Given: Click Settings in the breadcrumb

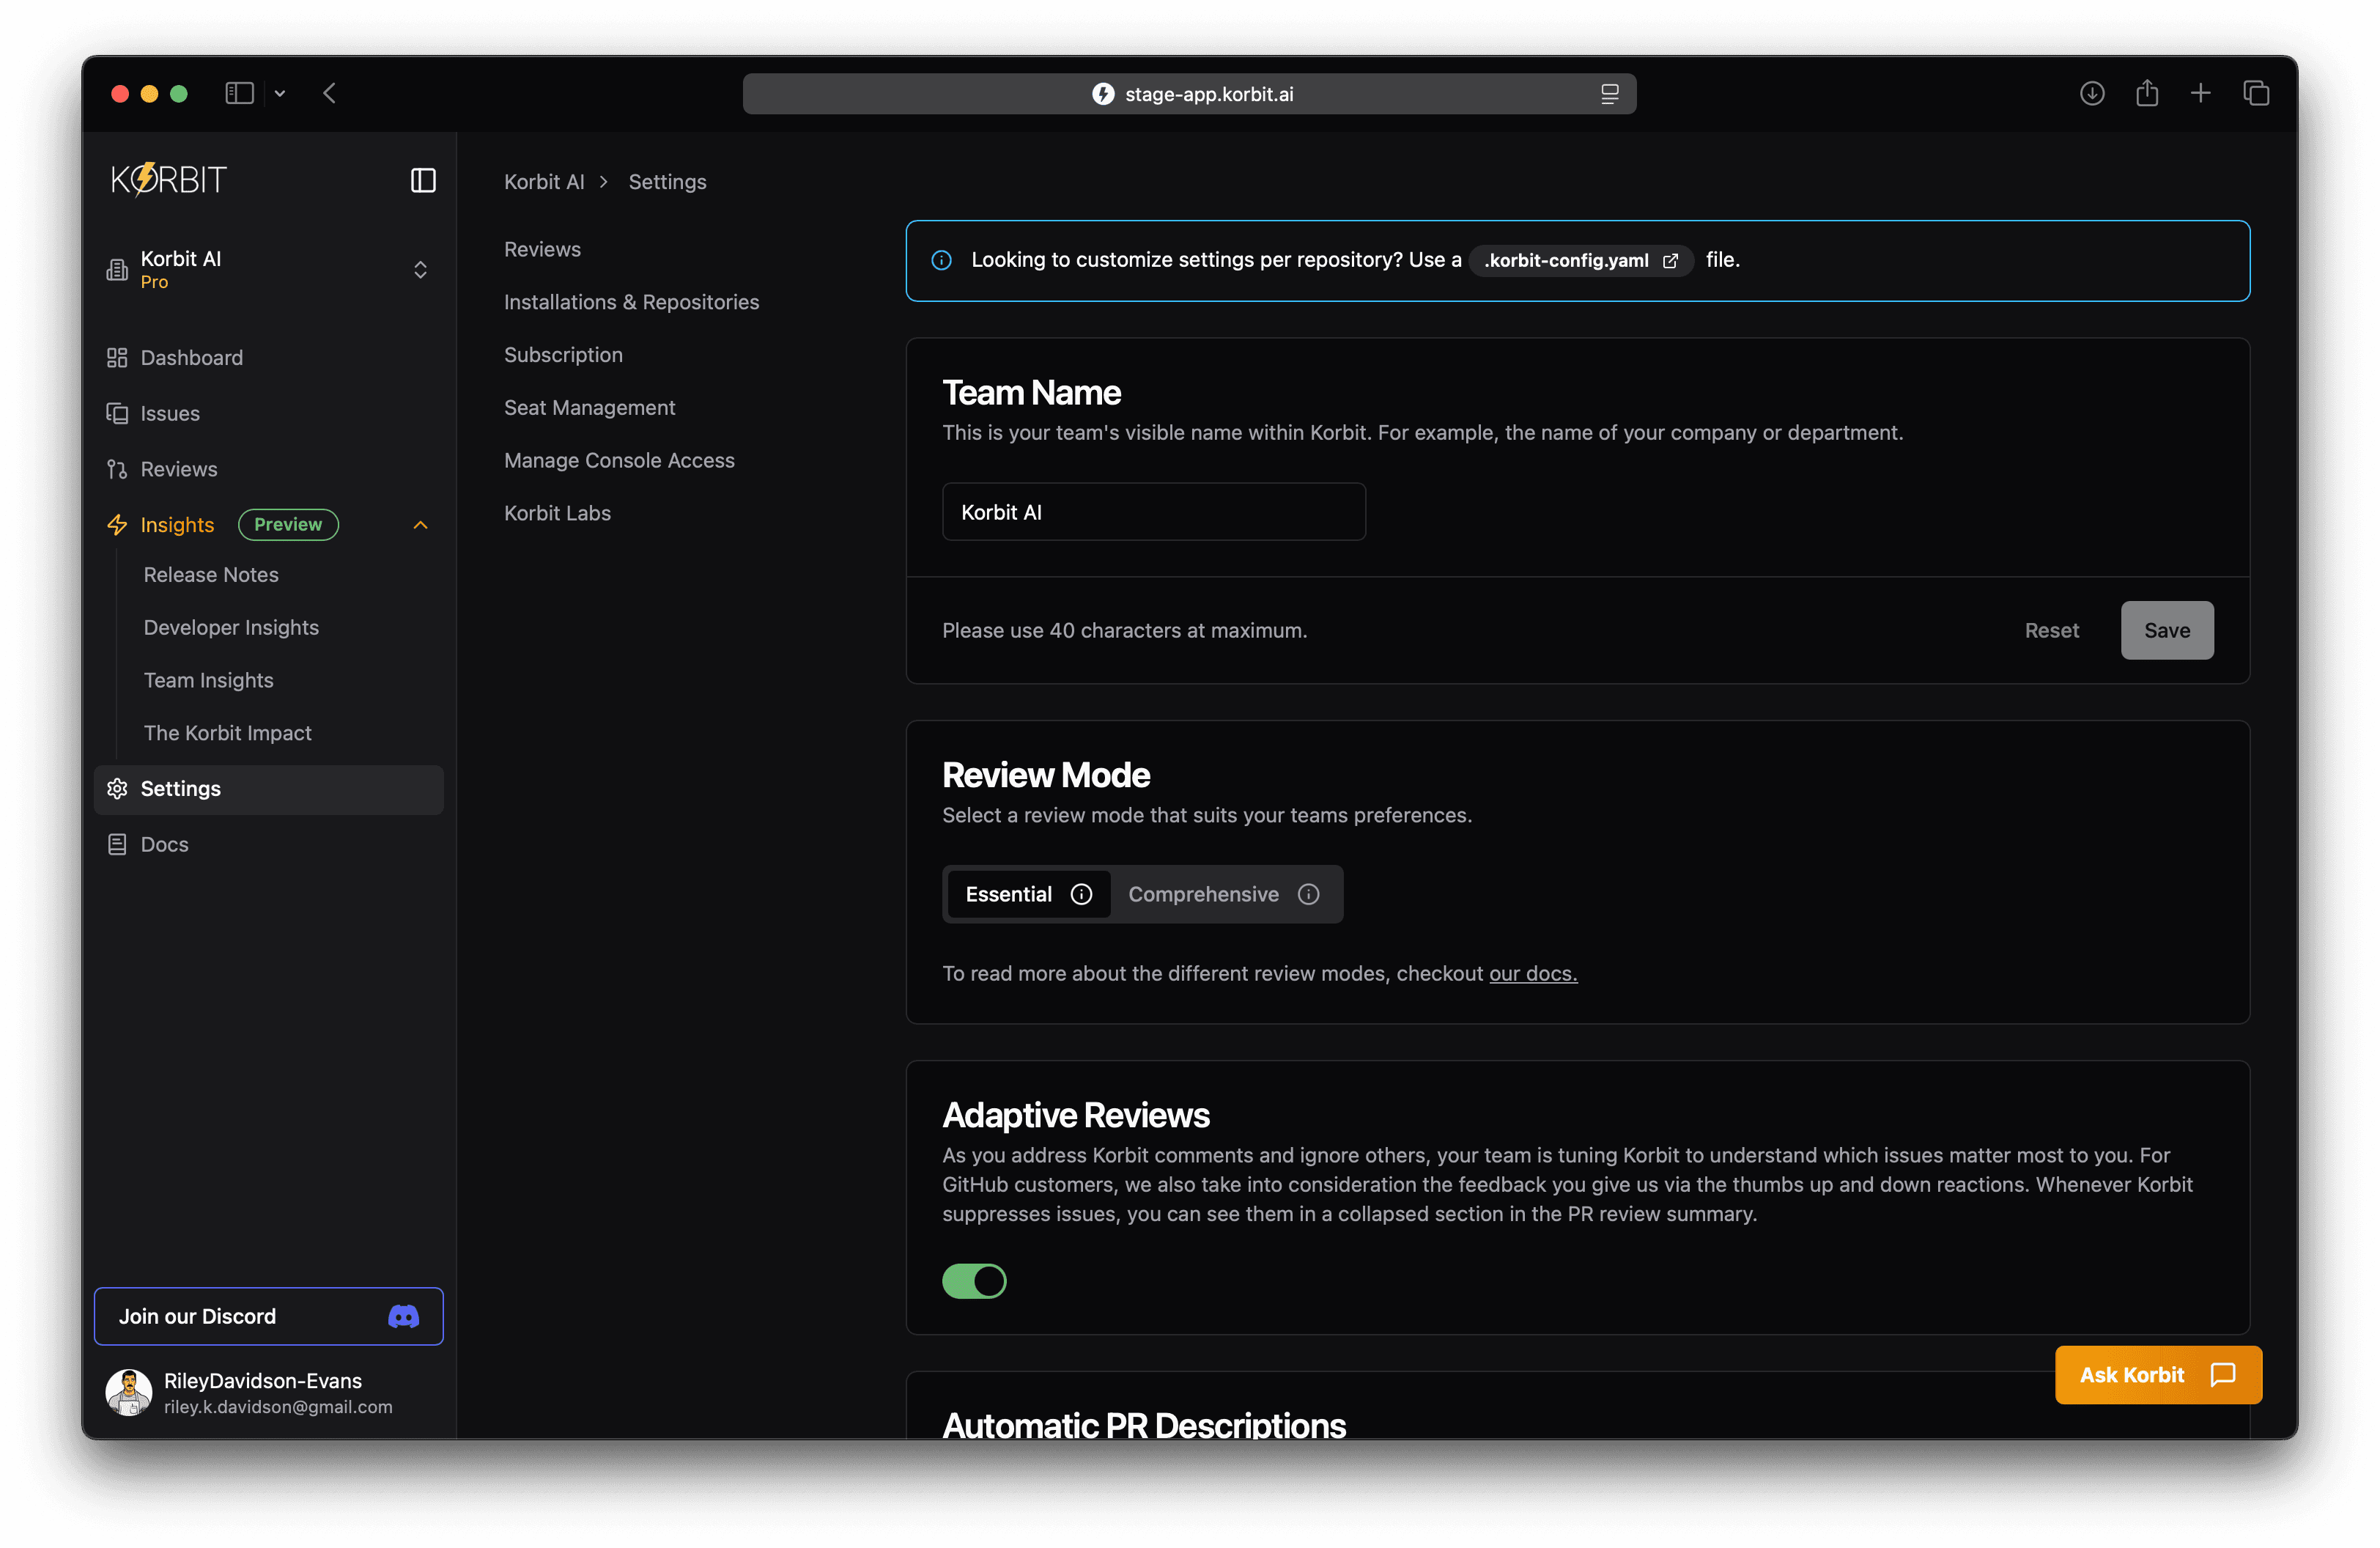Looking at the screenshot, I should 667,182.
